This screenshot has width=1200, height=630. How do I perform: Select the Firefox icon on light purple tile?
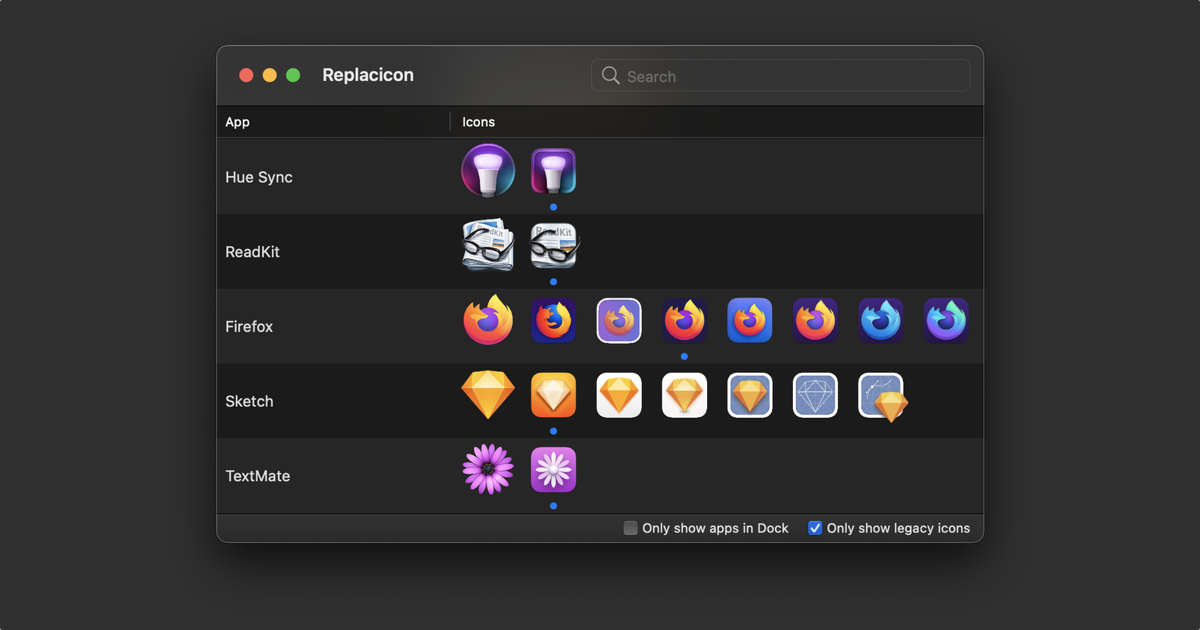coord(619,320)
